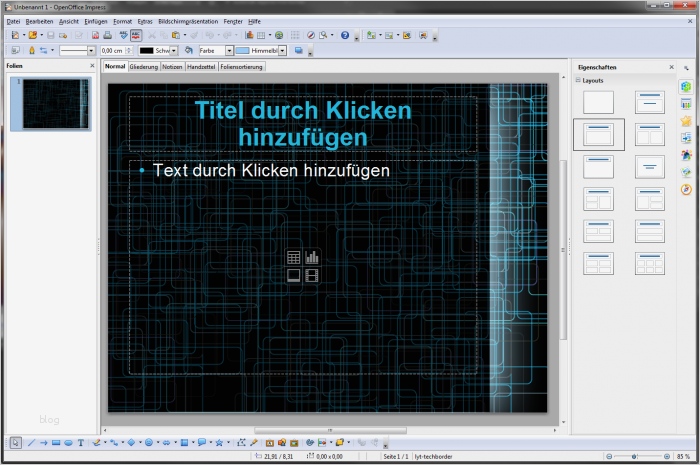
Task: Open the Datei menu
Action: coord(13,21)
